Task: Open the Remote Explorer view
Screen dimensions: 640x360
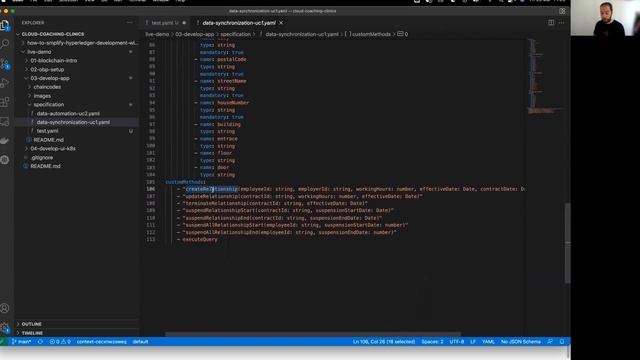Action: [5, 121]
